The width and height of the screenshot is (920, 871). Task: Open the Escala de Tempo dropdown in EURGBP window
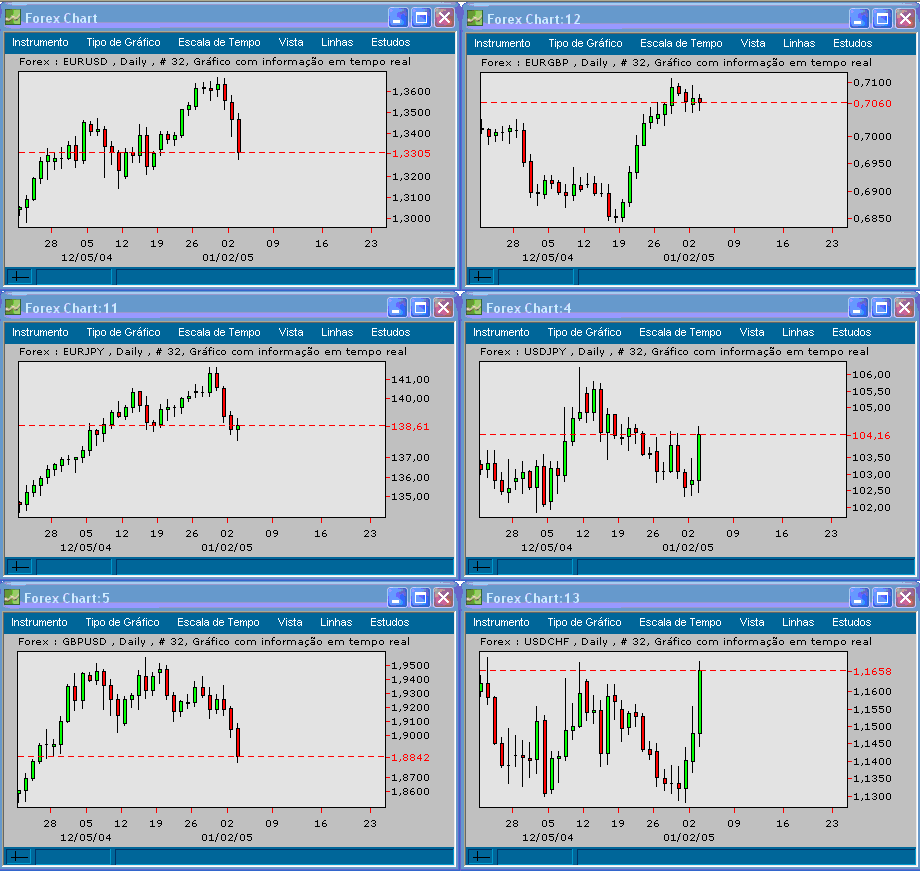681,43
